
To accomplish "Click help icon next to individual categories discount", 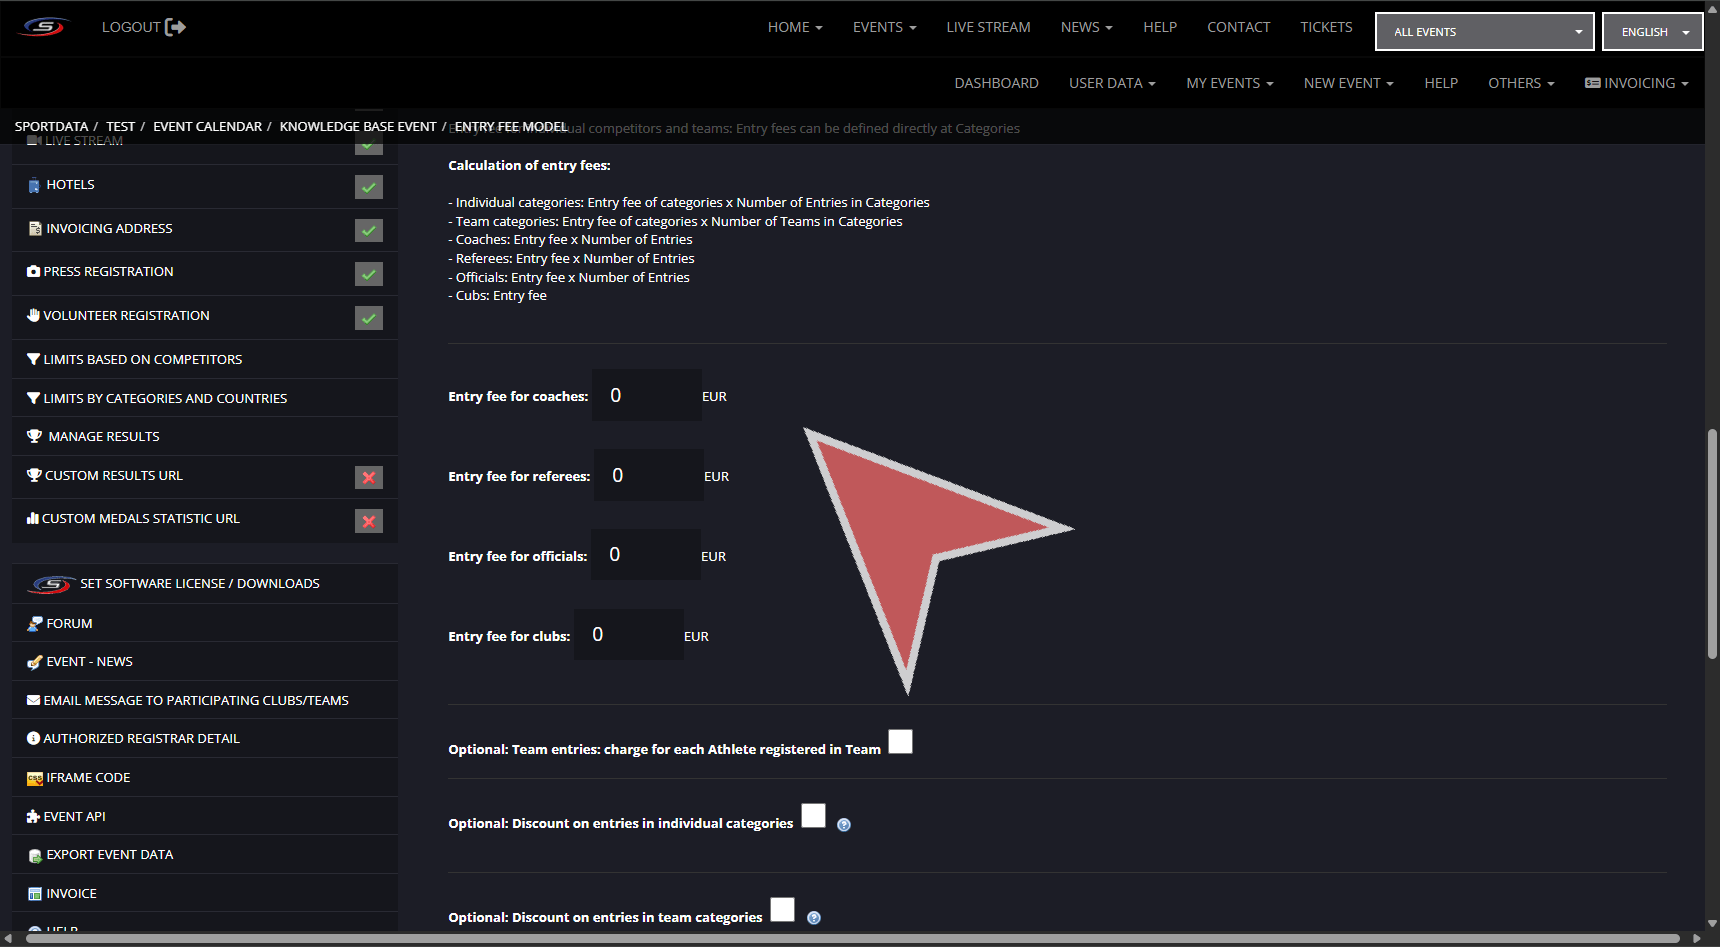I will pyautogui.click(x=844, y=825).
